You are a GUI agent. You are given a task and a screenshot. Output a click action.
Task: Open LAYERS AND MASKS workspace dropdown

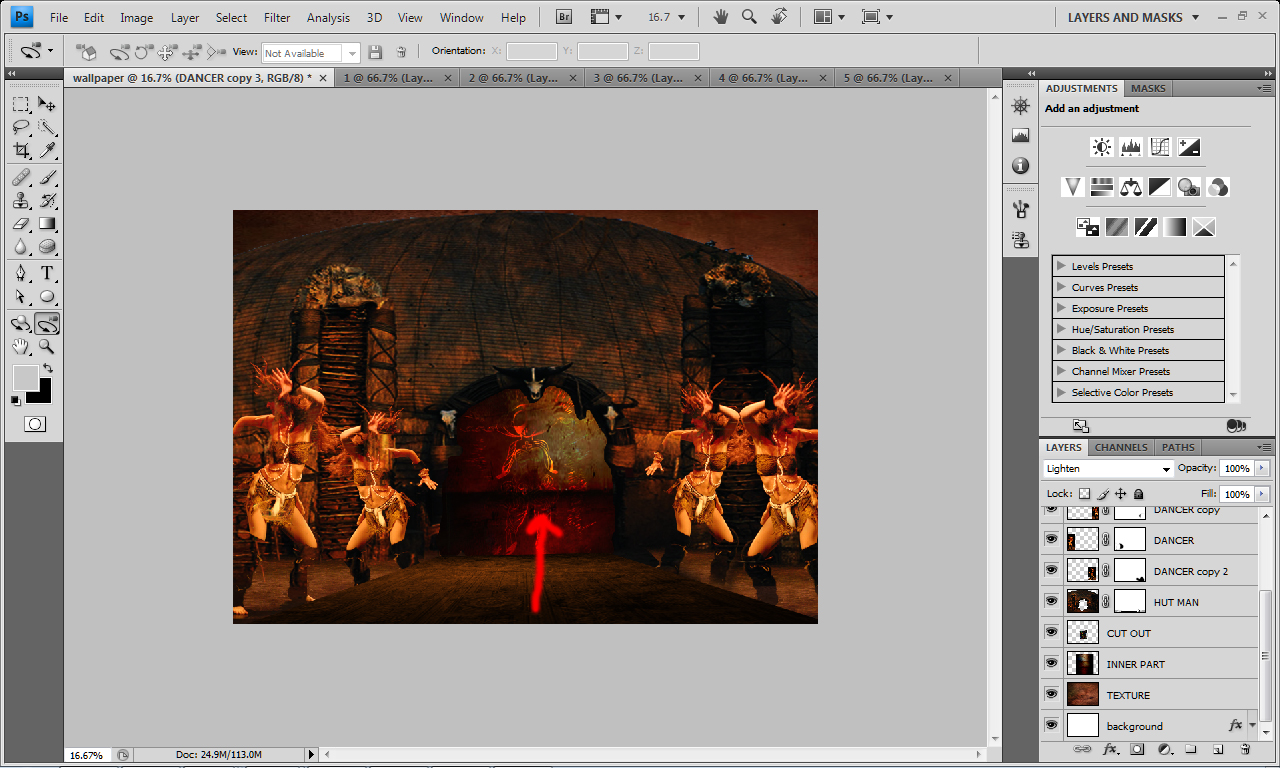click(1134, 17)
